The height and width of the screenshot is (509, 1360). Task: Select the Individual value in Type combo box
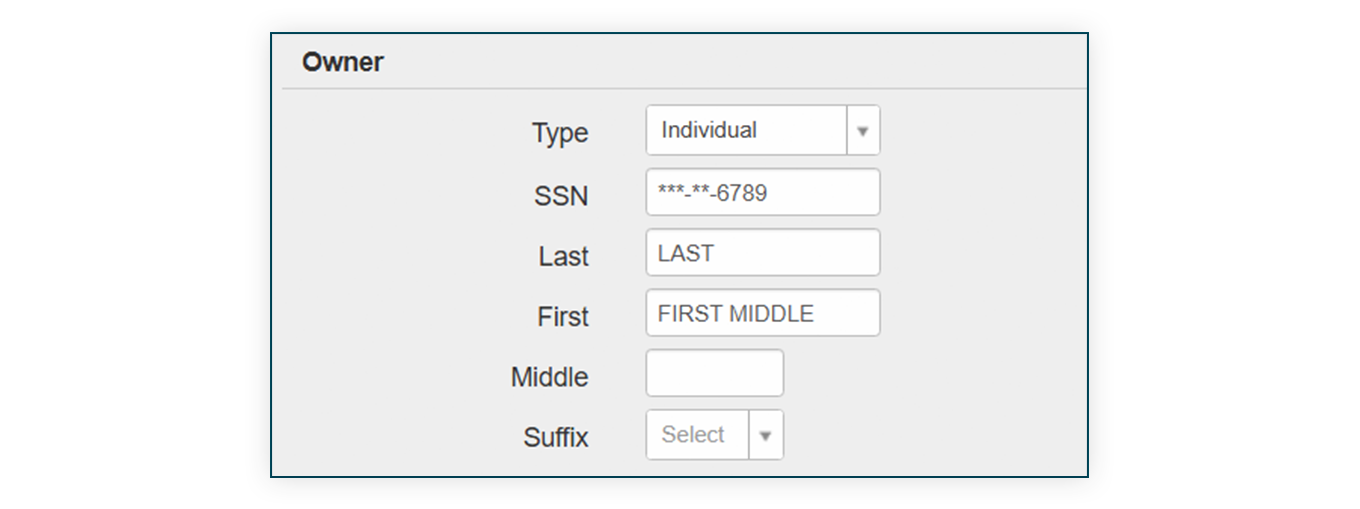coord(709,130)
